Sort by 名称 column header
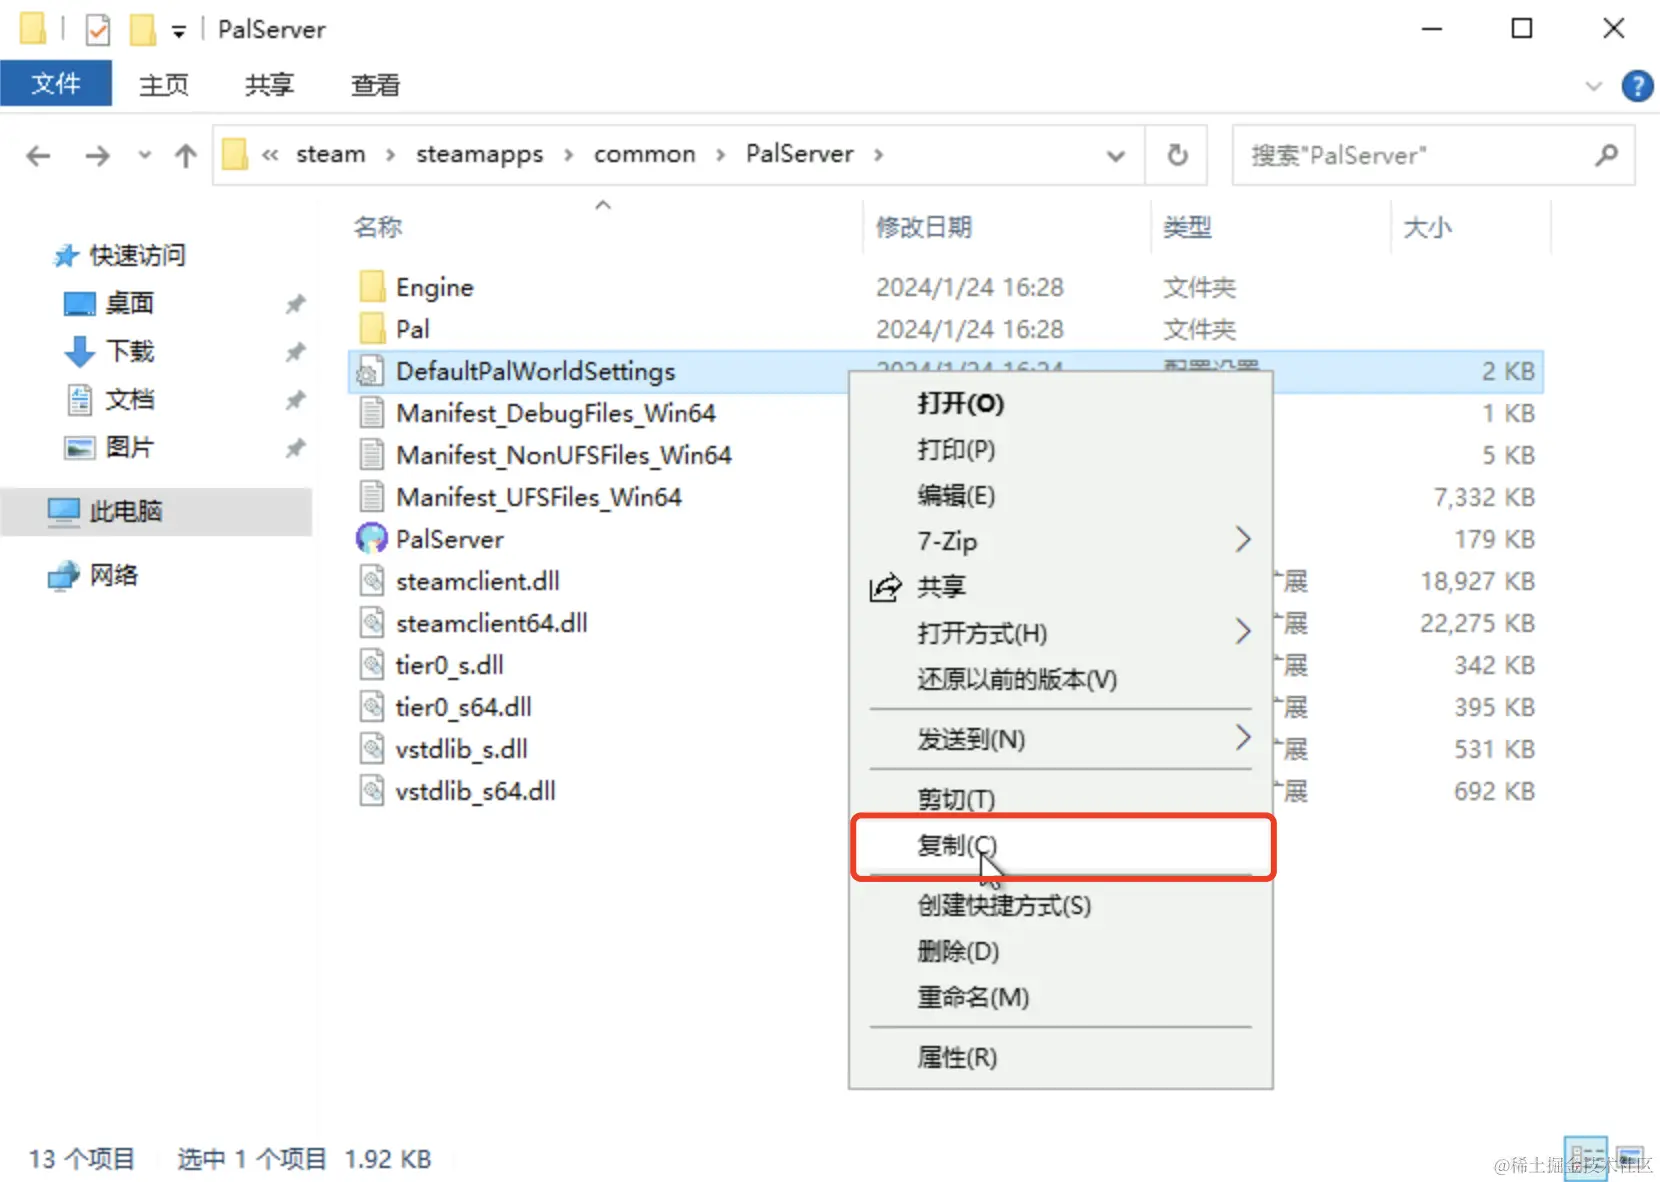 378,227
